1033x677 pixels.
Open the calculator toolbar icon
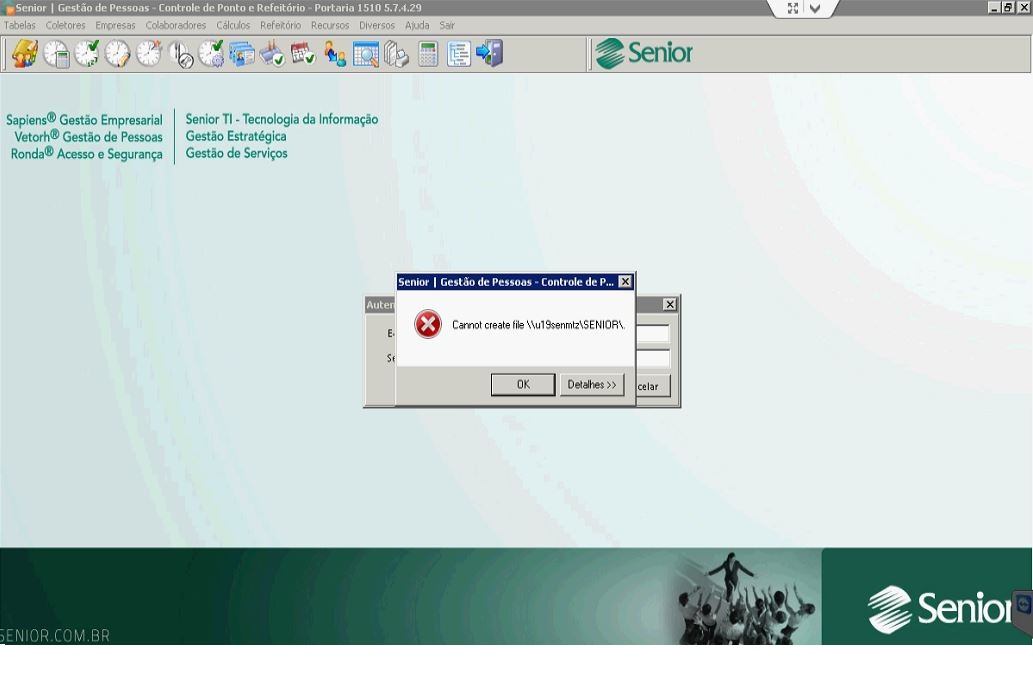428,54
